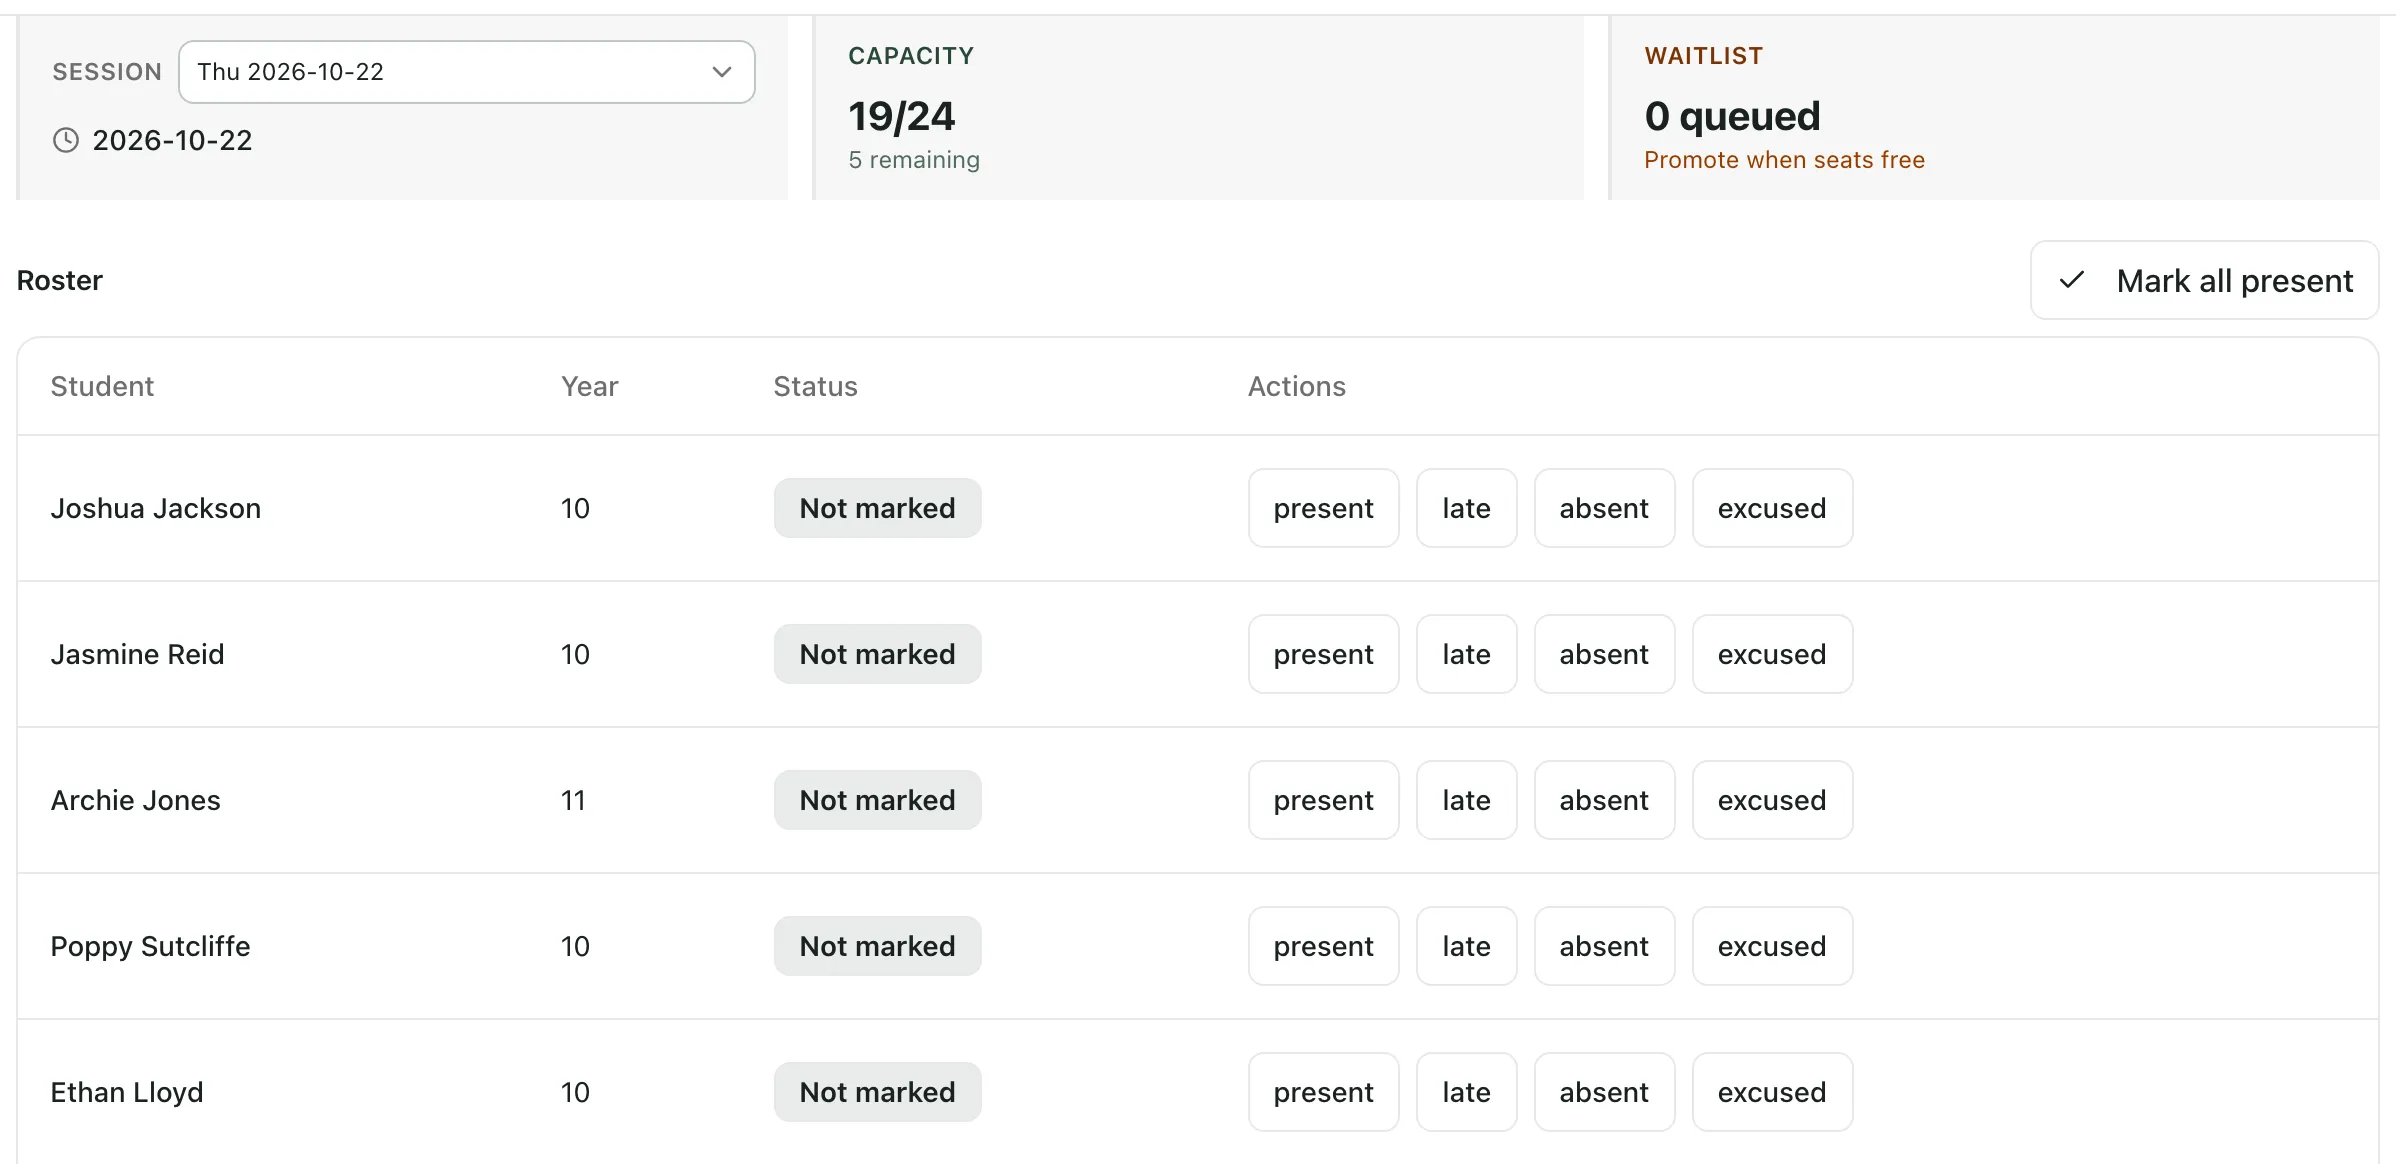Mark Archie Jones as present

[x=1323, y=800]
